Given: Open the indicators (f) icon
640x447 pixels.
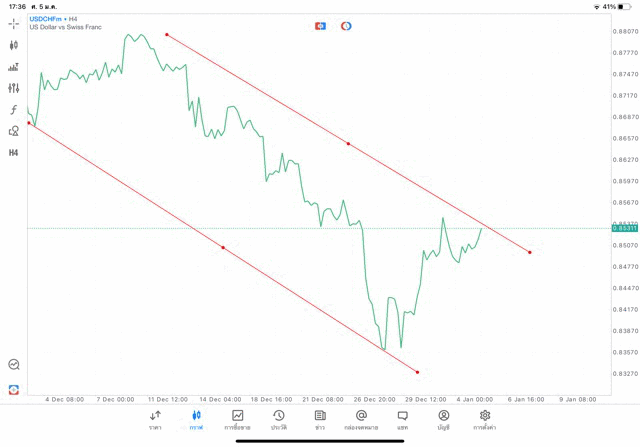Looking at the screenshot, I should [x=14, y=110].
